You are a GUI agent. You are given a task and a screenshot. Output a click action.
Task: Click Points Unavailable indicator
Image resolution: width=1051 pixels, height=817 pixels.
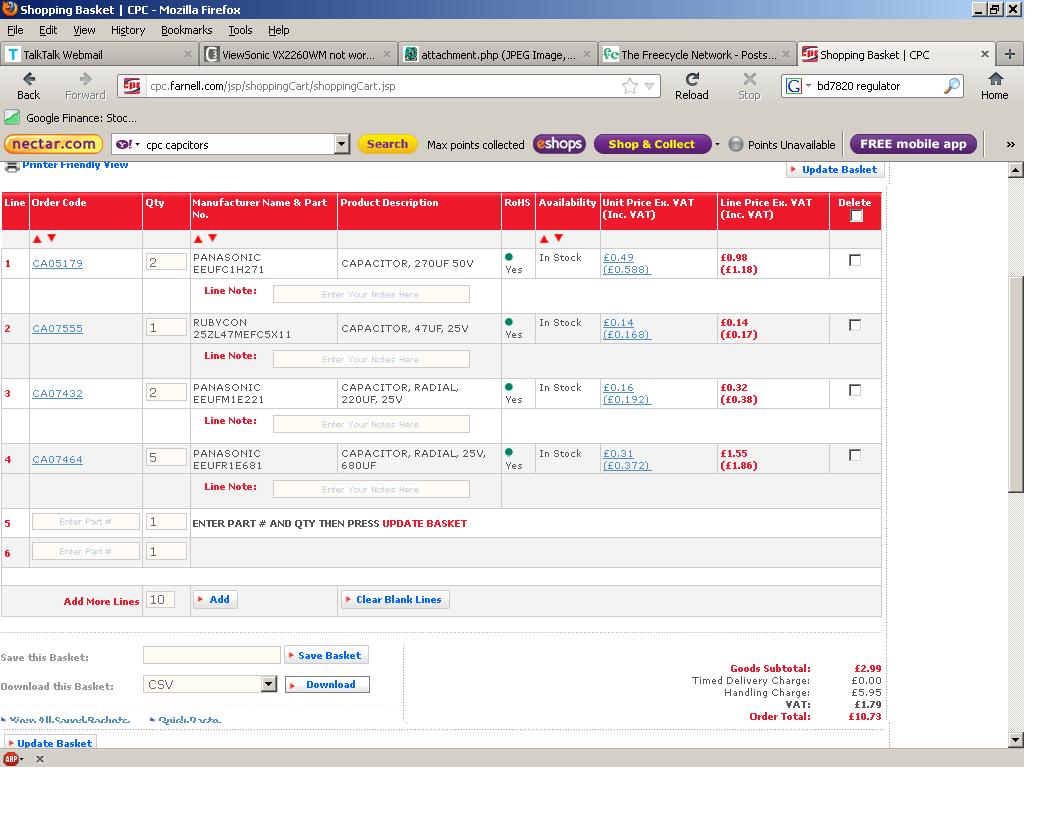click(782, 145)
